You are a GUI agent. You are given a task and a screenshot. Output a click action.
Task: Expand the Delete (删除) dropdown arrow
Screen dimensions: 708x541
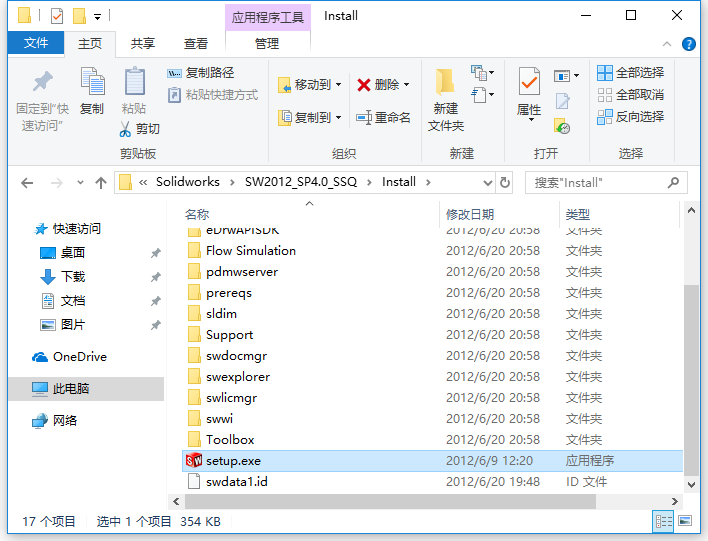406,84
